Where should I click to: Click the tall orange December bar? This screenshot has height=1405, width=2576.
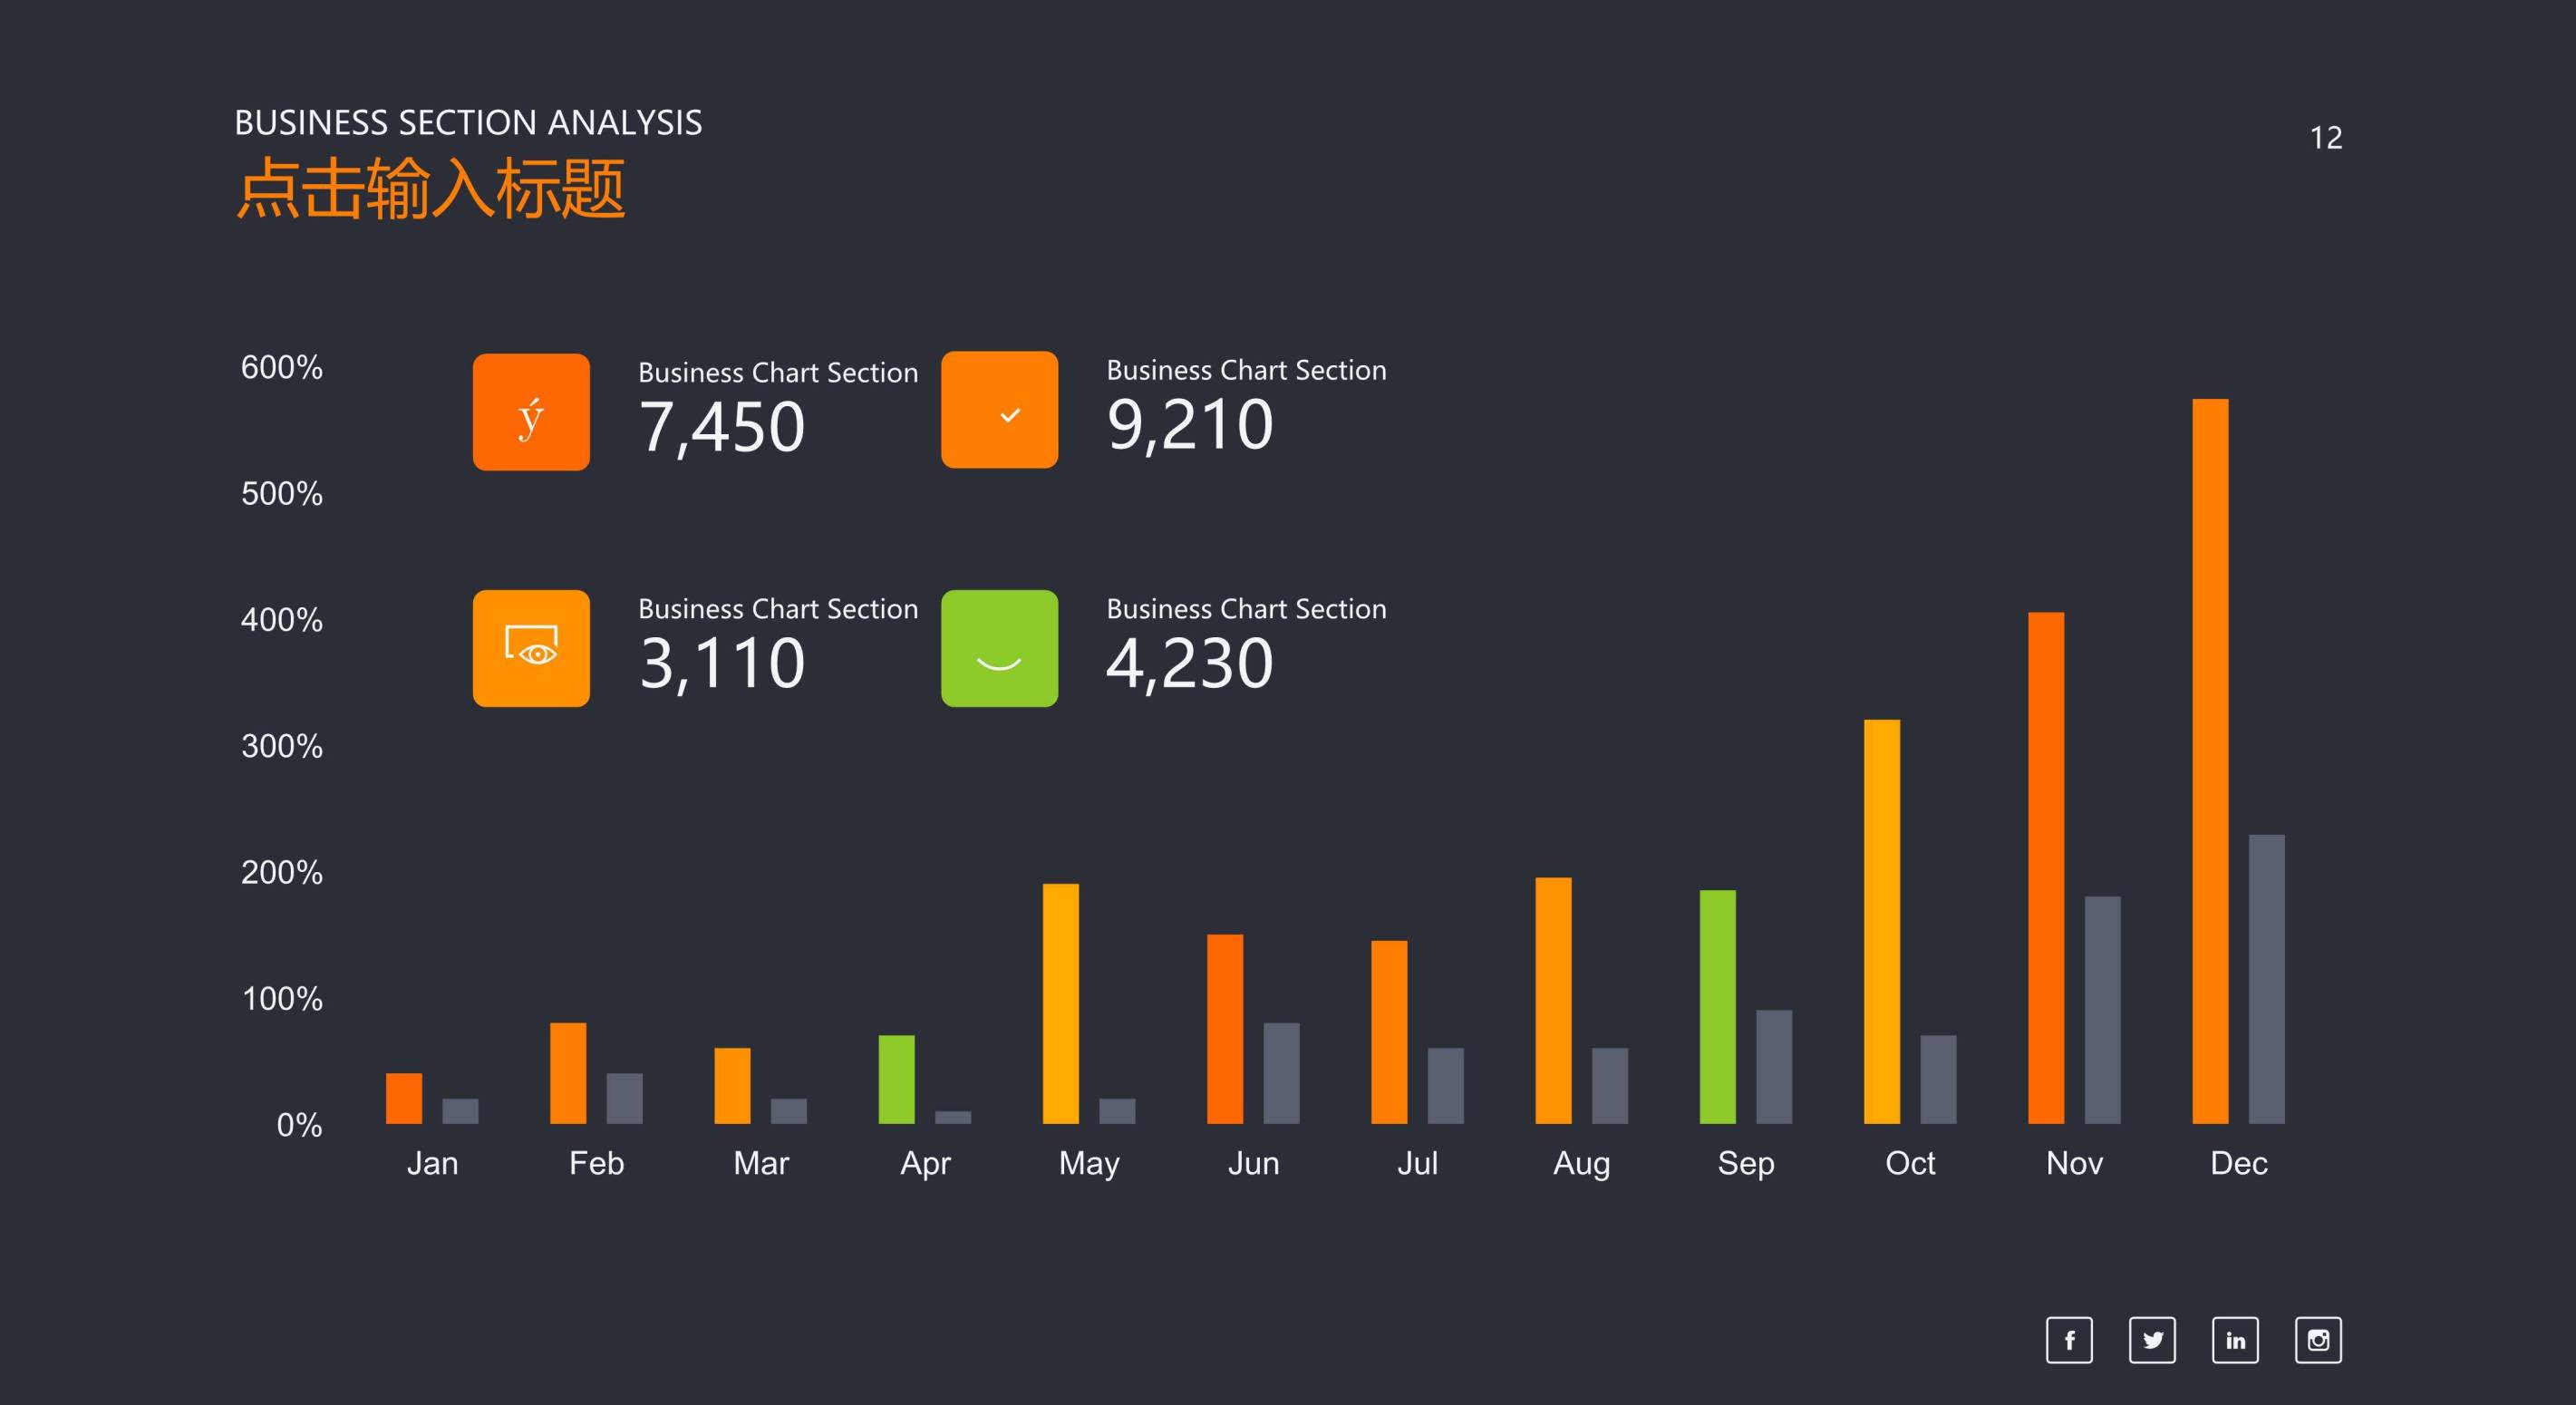click(2210, 760)
